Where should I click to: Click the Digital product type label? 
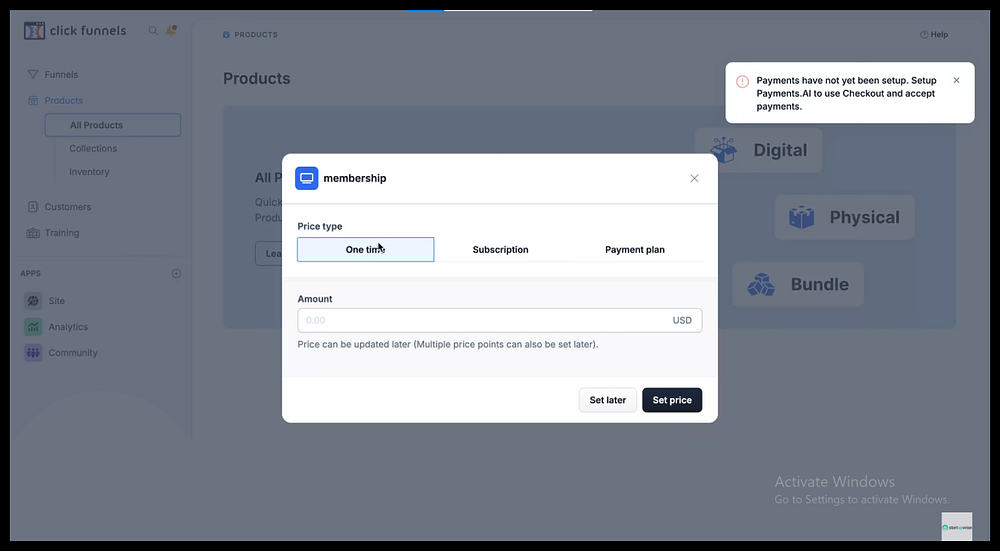coord(780,151)
